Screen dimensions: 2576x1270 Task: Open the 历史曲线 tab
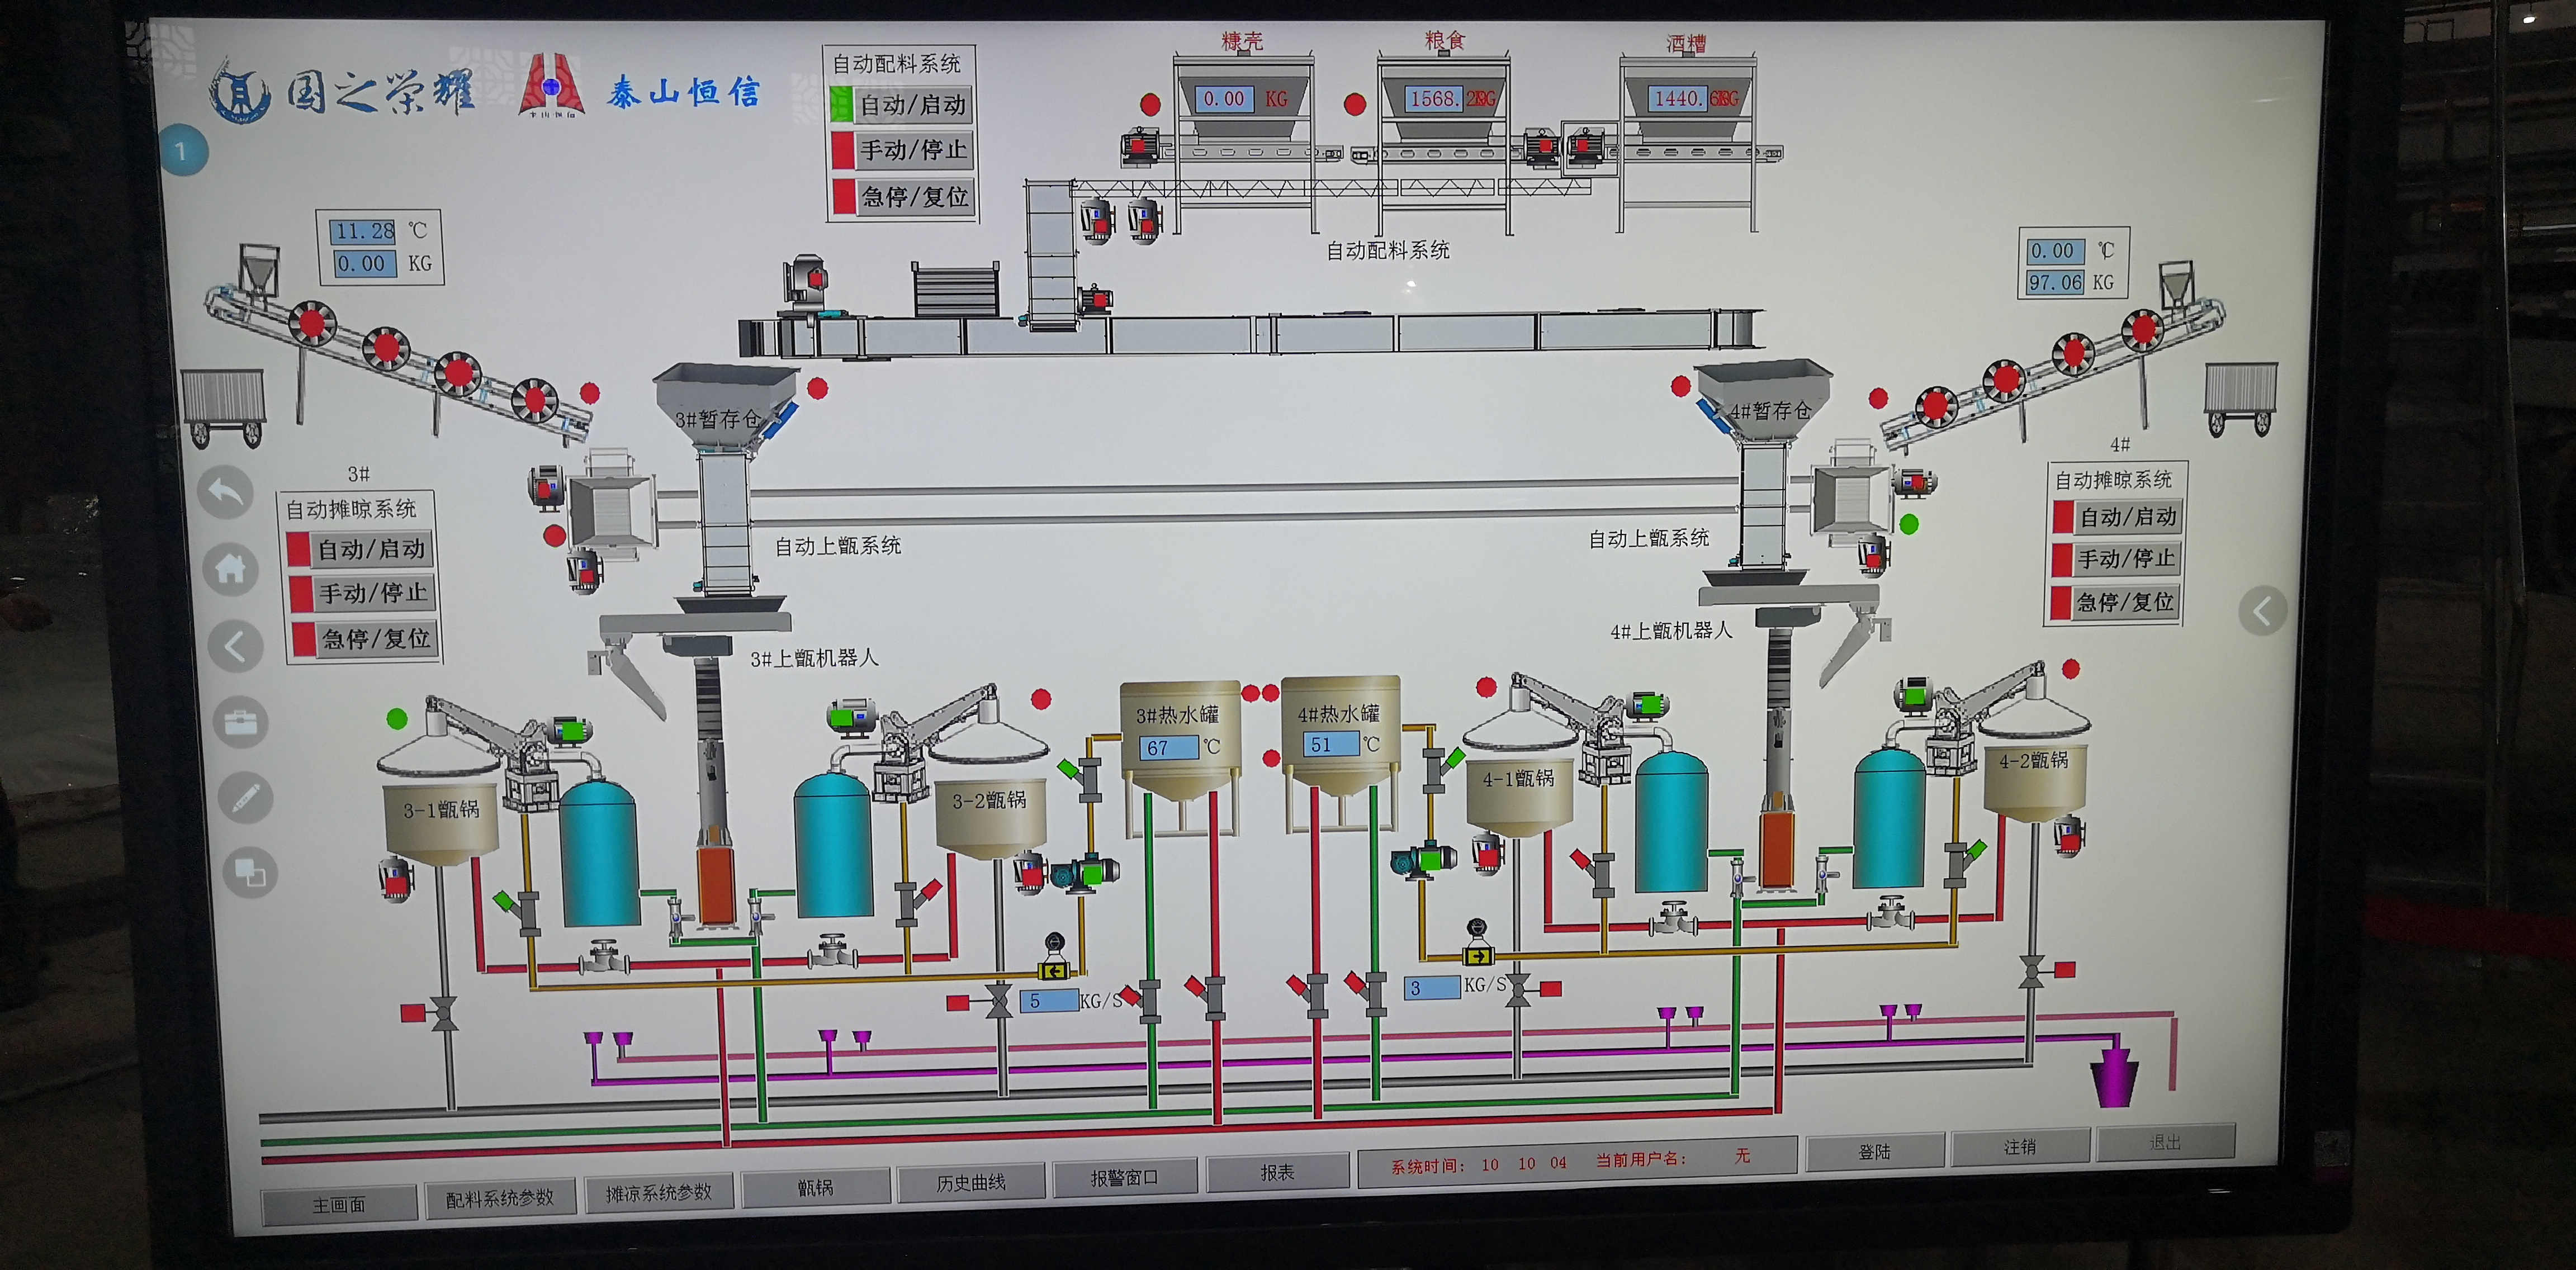970,1182
